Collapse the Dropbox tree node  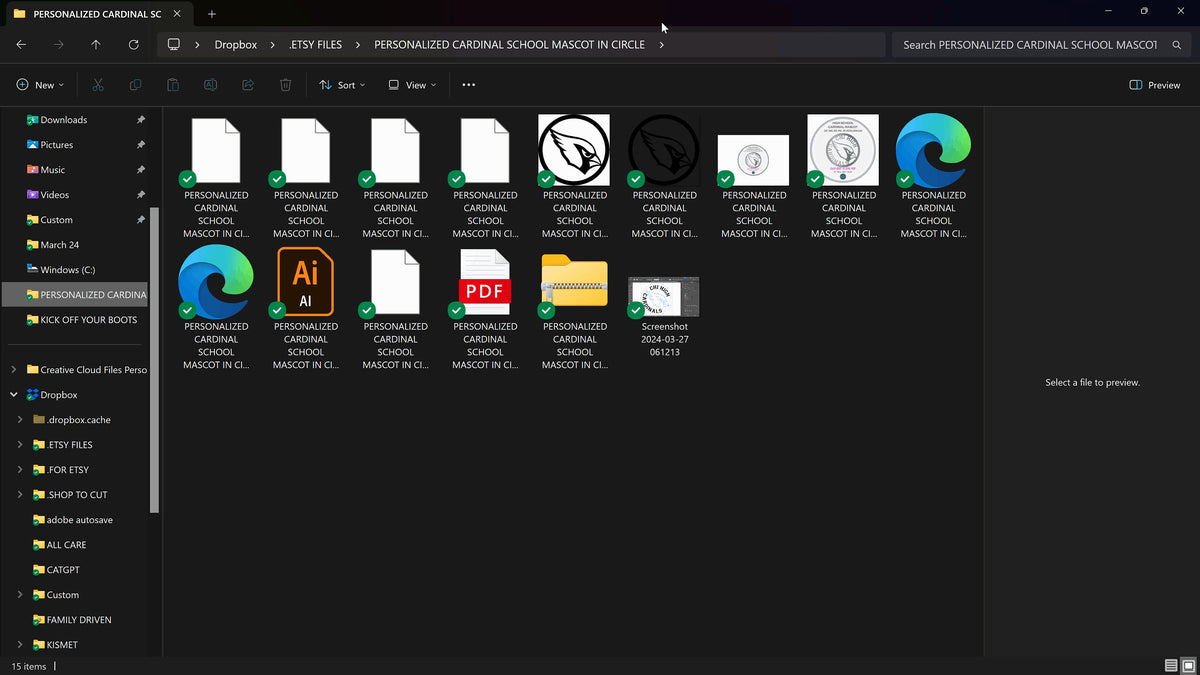14,395
